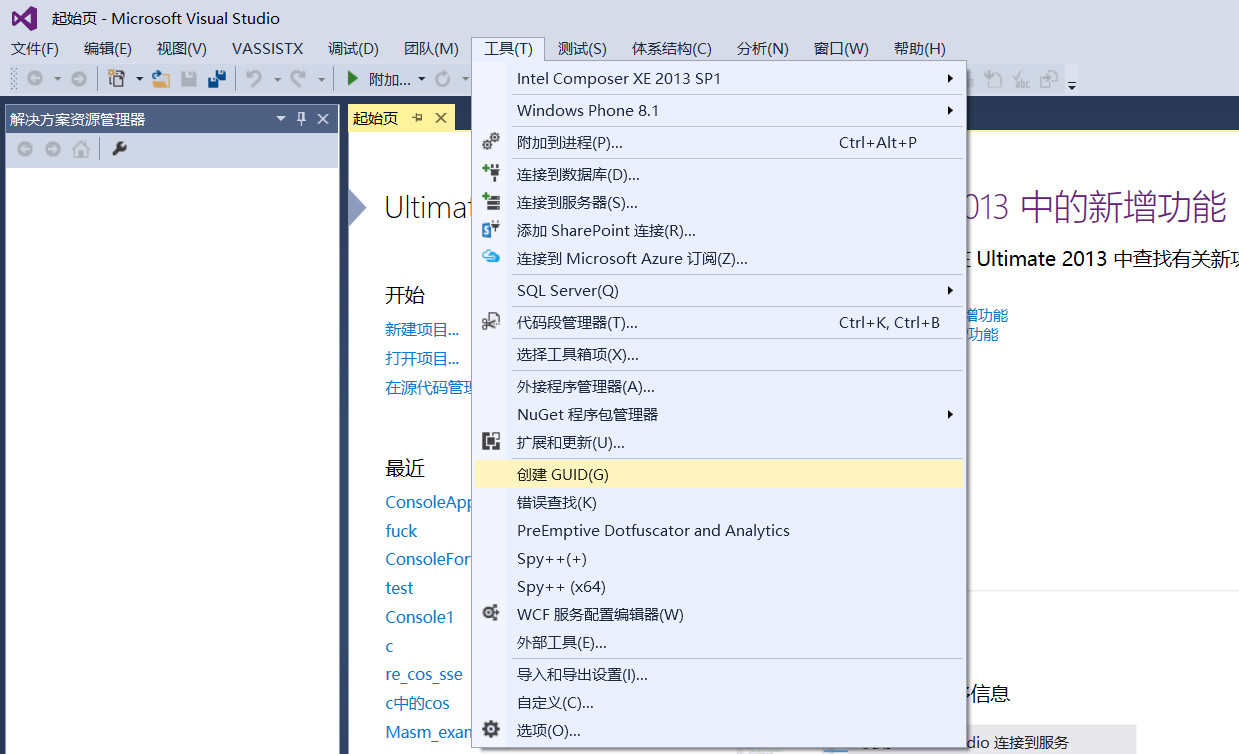
Task: Choose 附加到进程(P)... menu item
Action: pyautogui.click(x=720, y=142)
